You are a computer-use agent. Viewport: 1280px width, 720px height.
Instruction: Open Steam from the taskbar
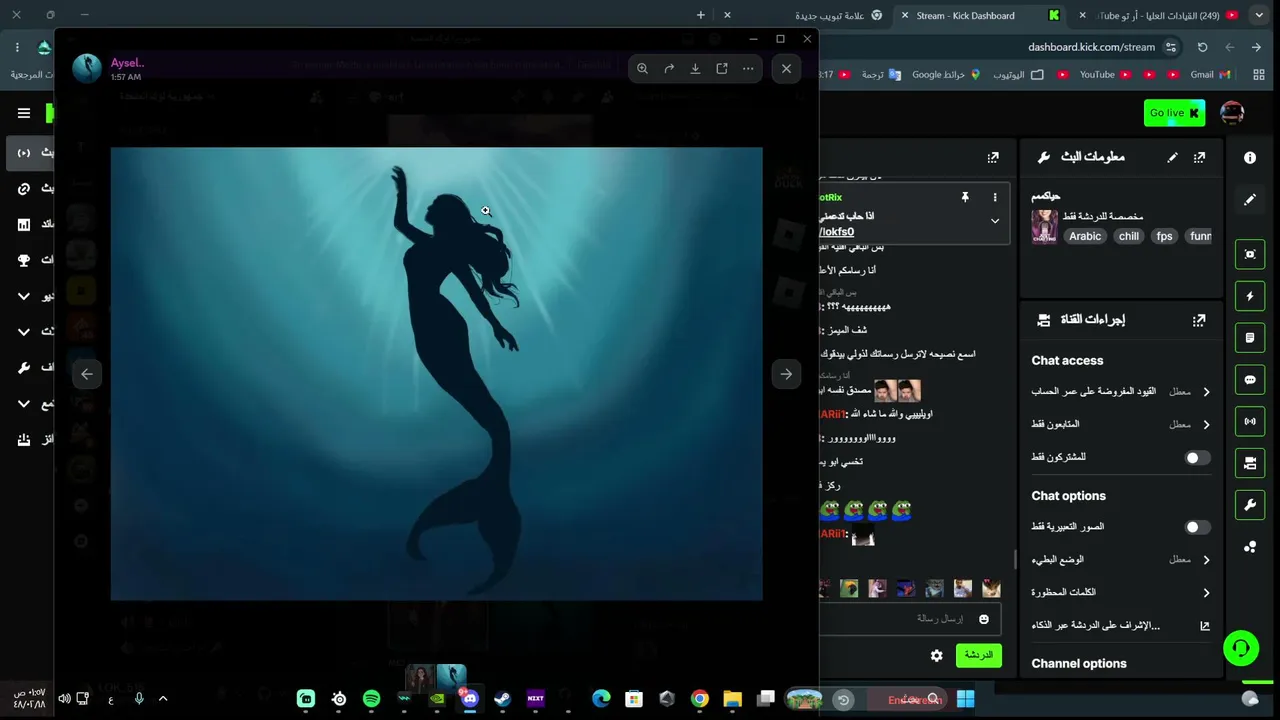[502, 699]
